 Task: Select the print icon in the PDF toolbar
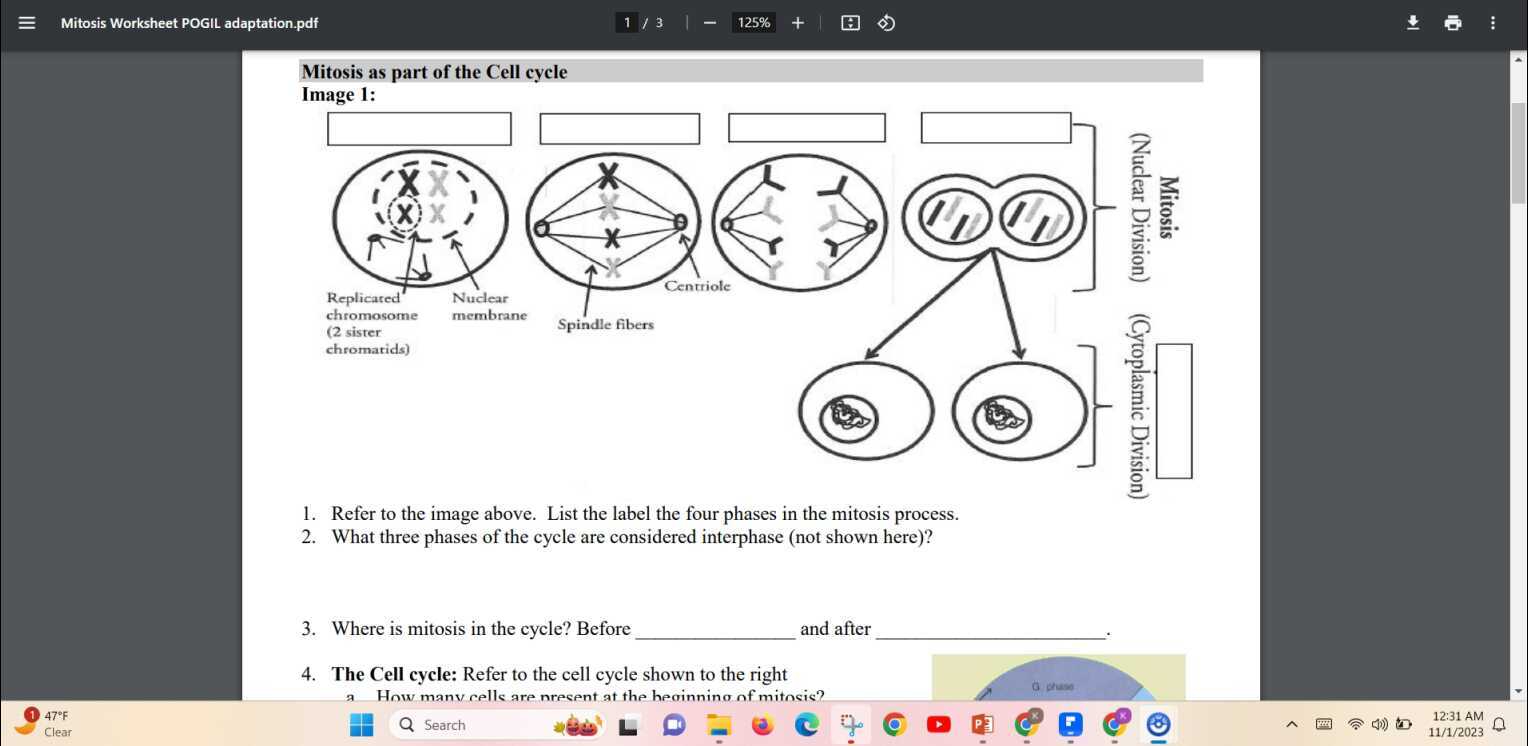[x=1452, y=22]
